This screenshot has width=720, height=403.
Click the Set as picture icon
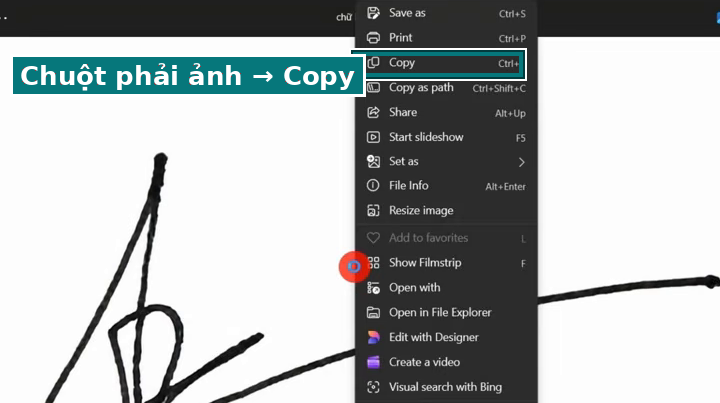[x=373, y=161]
